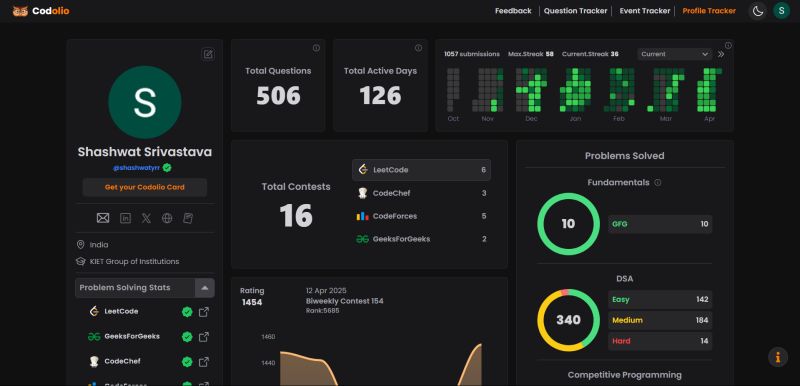Screen dimensions: 800x386
Task: Open the resume document icon
Action: coord(188,218)
